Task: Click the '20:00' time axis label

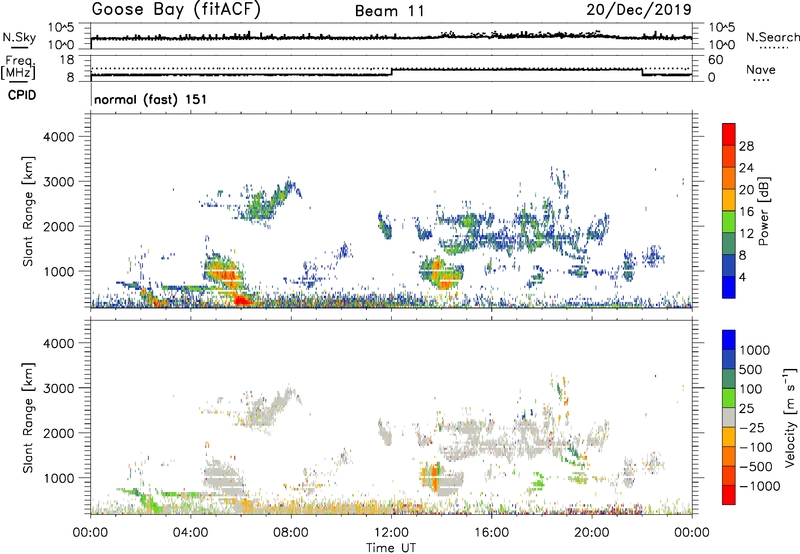Action: pos(592,533)
